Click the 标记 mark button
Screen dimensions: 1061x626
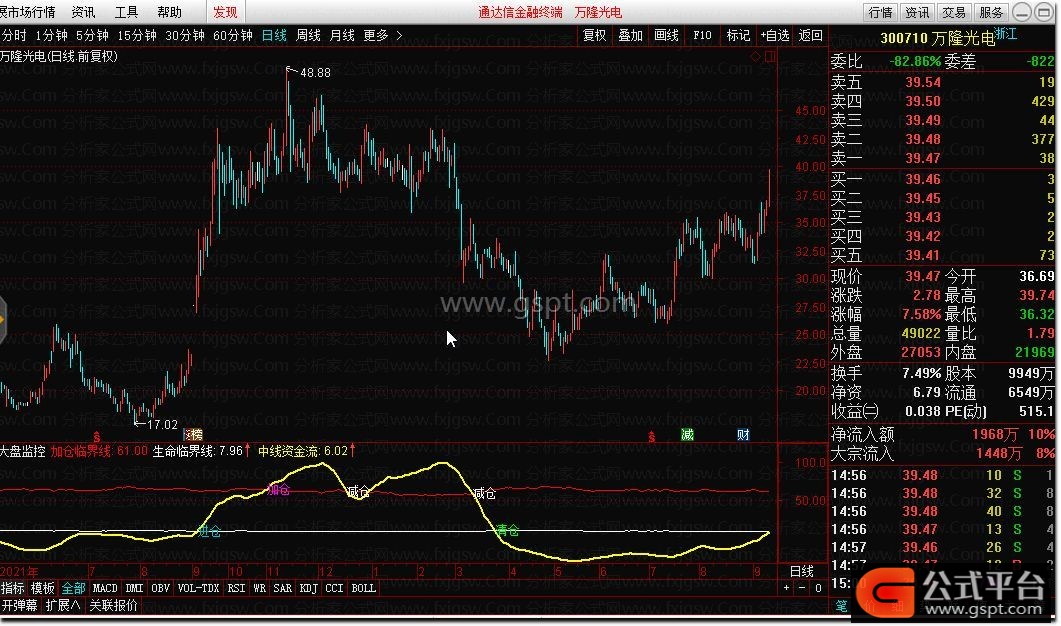[x=738, y=35]
